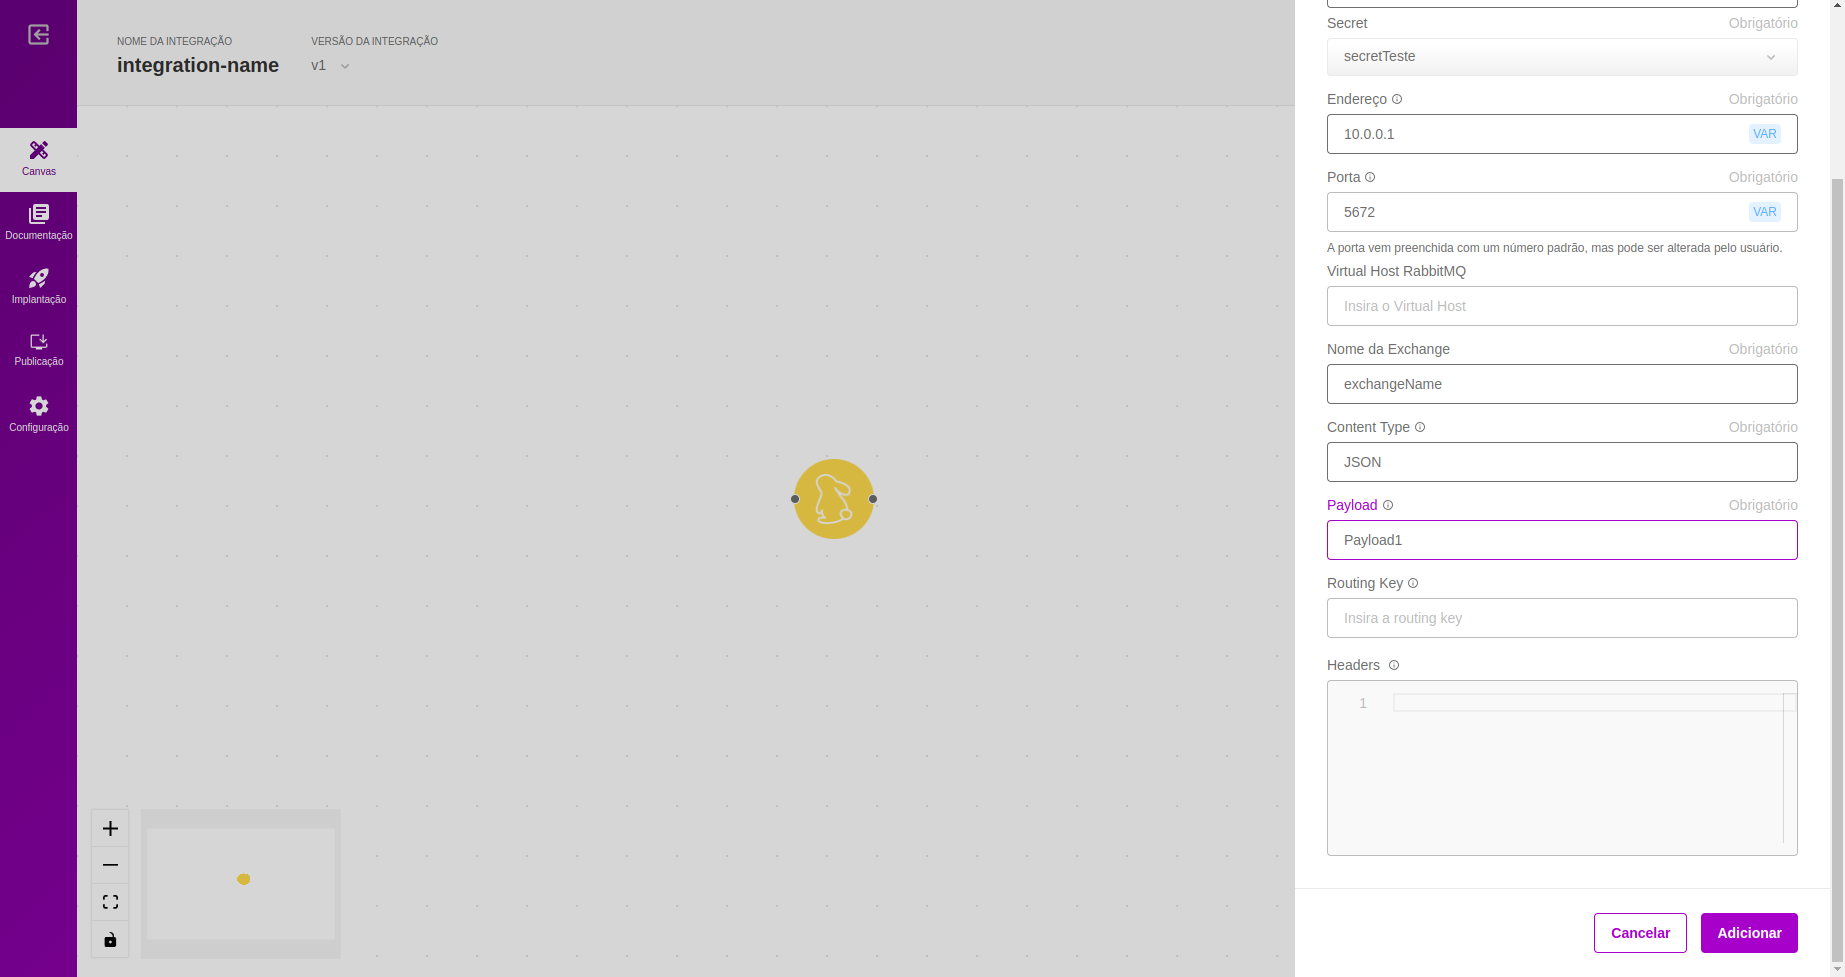Click the Payload field with Payload1
This screenshot has height=977, width=1845.
(1562, 540)
